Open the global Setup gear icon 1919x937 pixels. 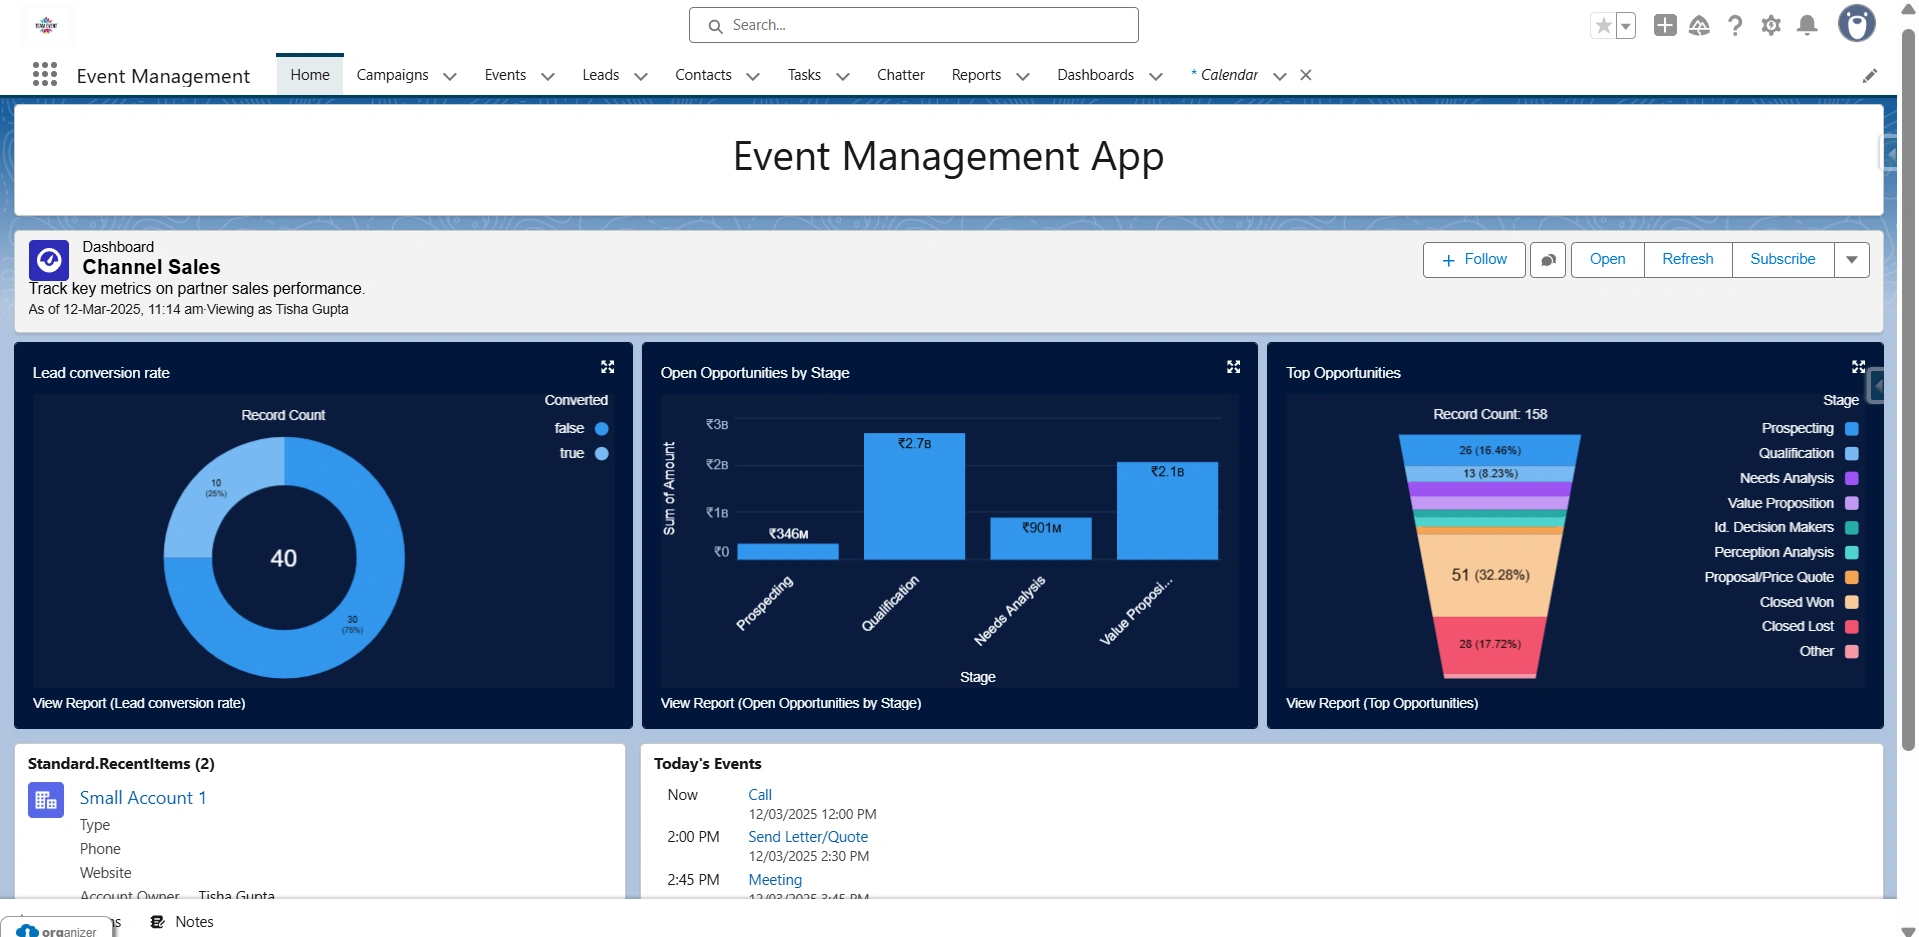click(1771, 25)
